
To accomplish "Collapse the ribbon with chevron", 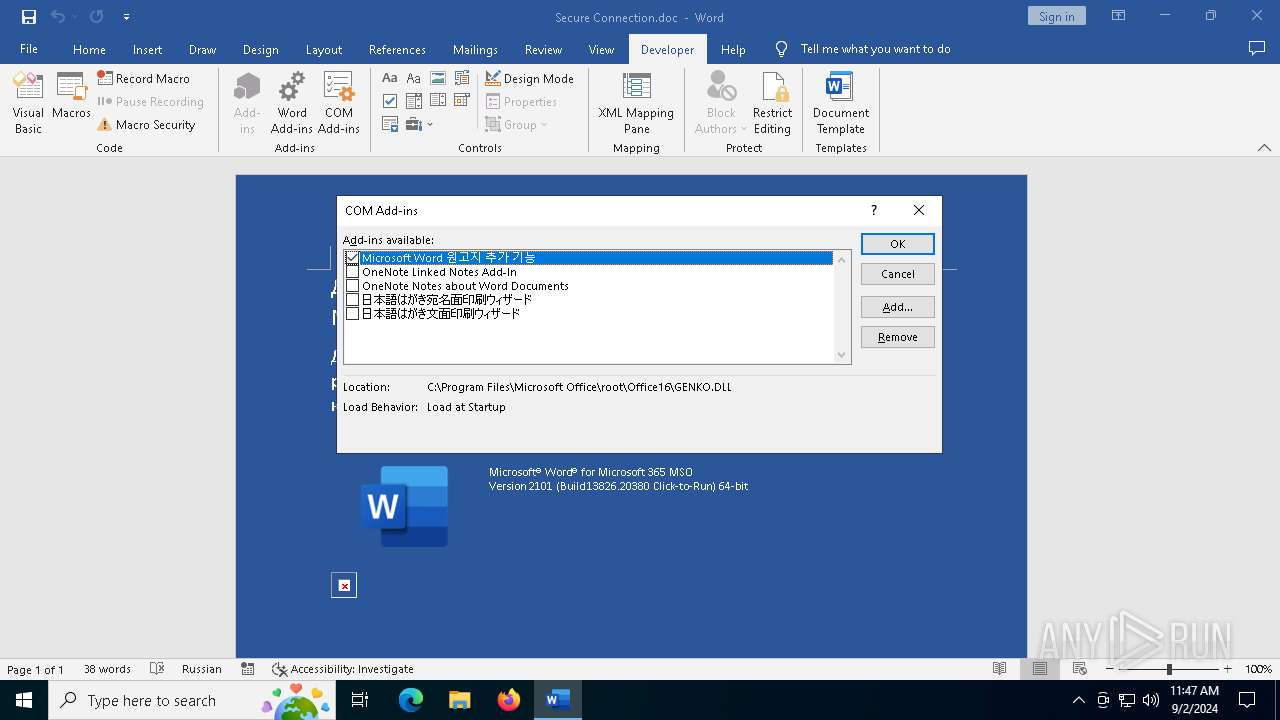I will 1264,148.
